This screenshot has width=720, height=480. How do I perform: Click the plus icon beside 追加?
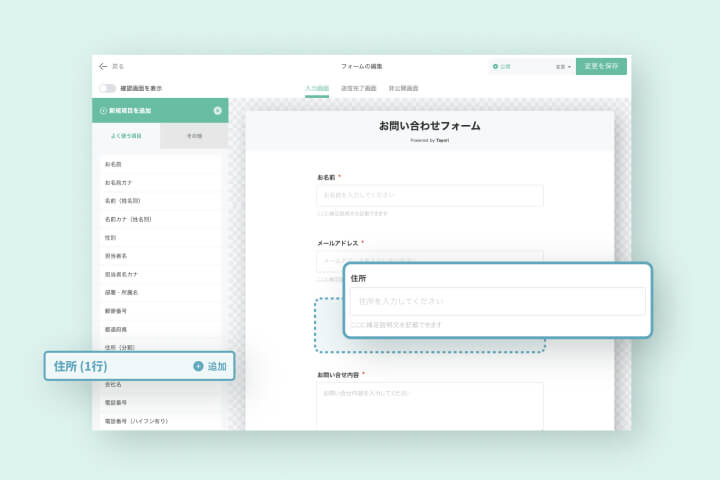coord(198,366)
